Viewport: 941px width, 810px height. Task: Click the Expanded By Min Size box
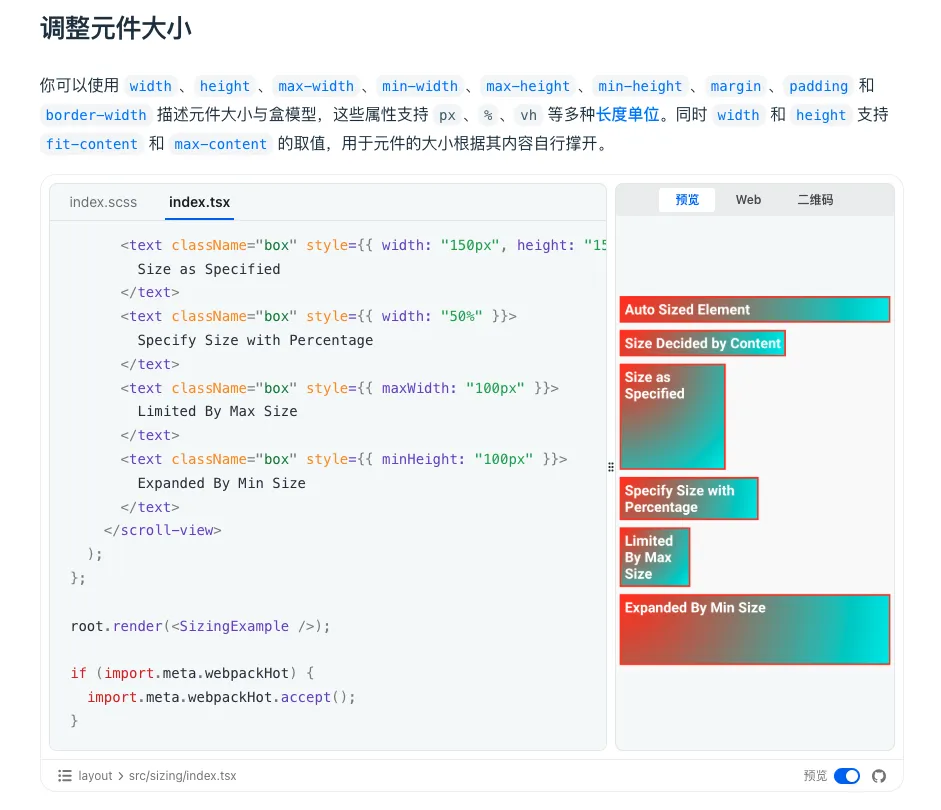click(754, 629)
